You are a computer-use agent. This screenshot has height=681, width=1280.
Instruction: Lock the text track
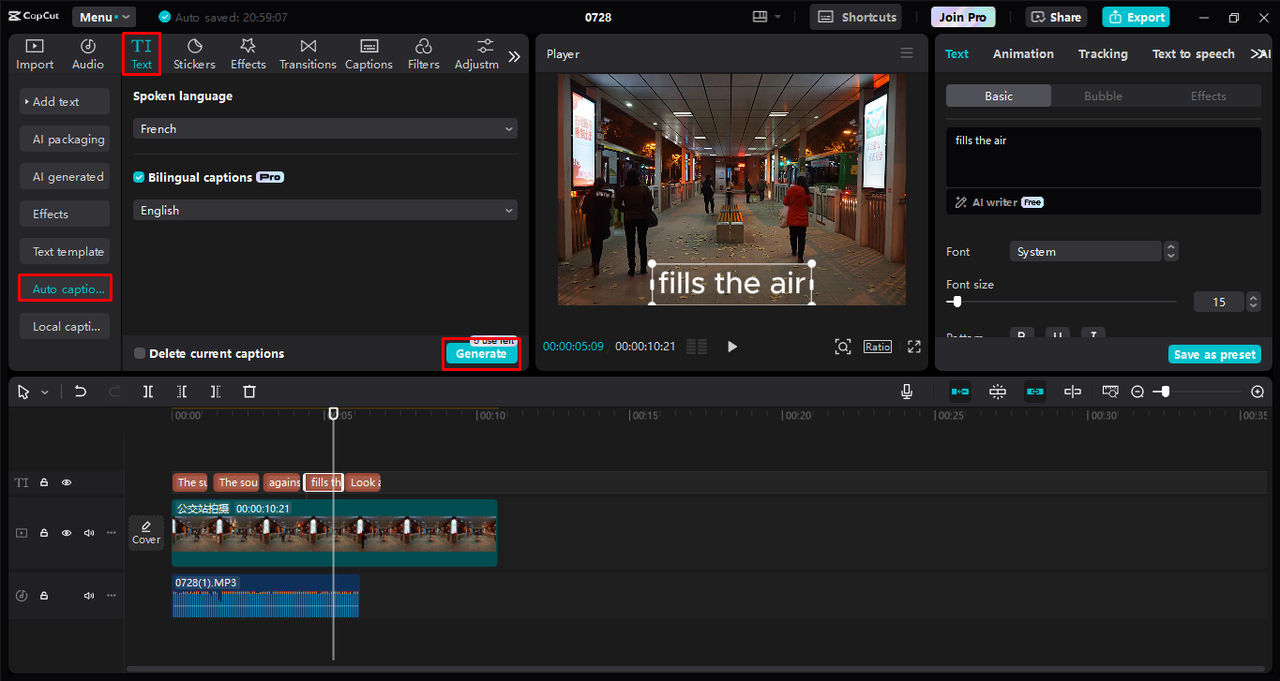click(x=44, y=482)
